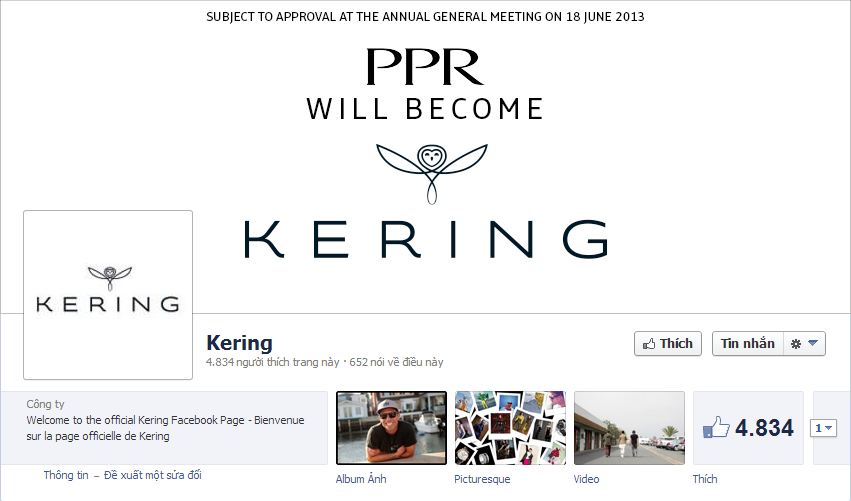Open the Album Ảnh photo thumbnail
The height and width of the screenshot is (501, 851).
pyautogui.click(x=391, y=428)
